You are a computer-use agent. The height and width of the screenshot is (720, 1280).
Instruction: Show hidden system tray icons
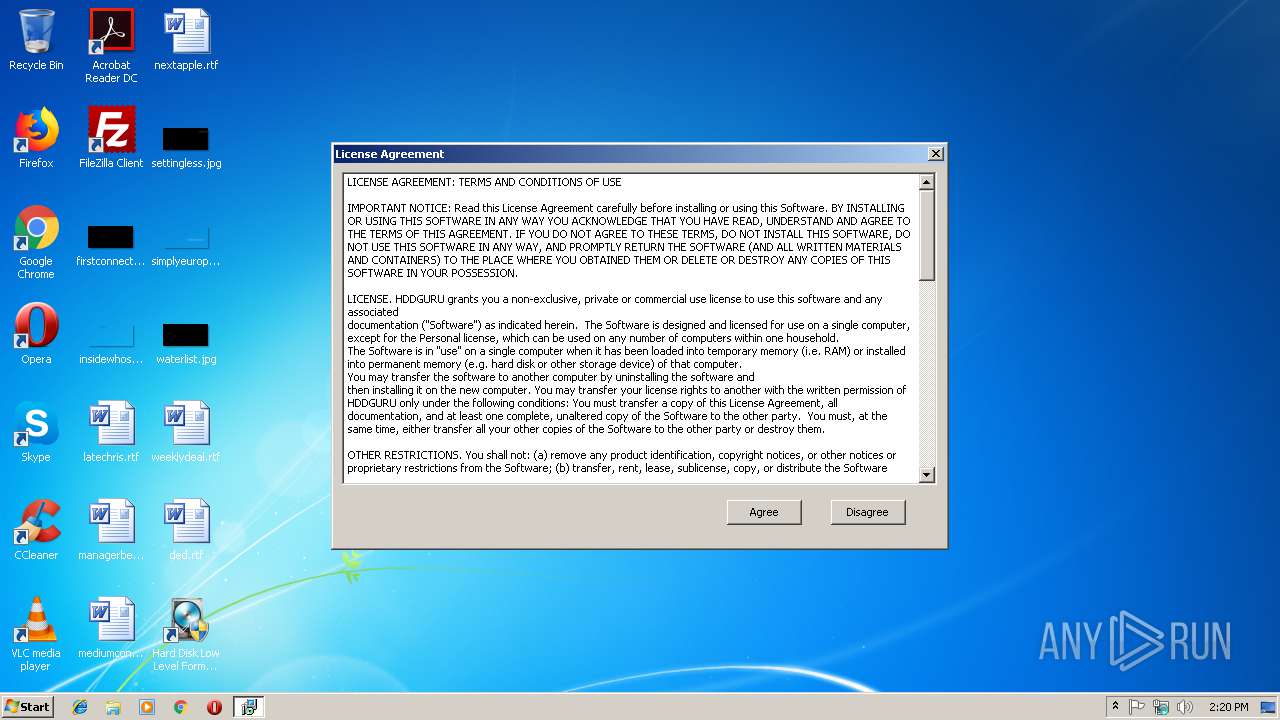tap(1115, 707)
